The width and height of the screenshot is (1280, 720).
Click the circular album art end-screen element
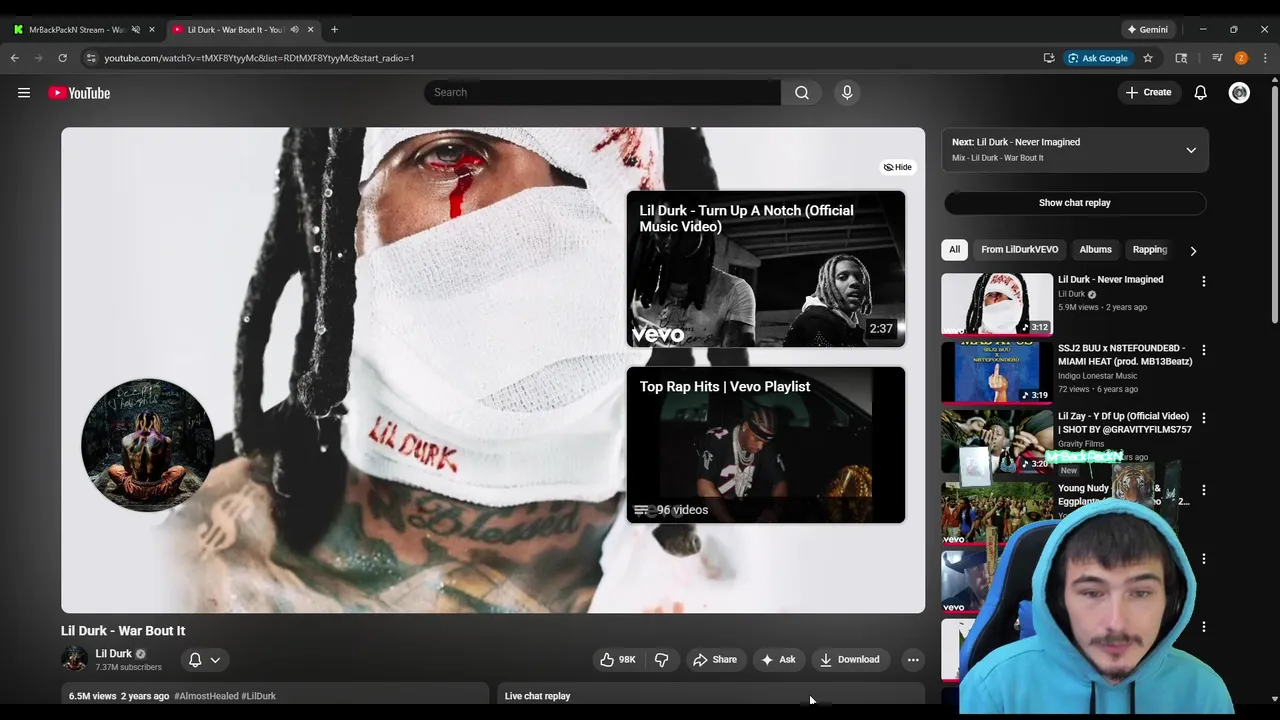[x=148, y=445]
